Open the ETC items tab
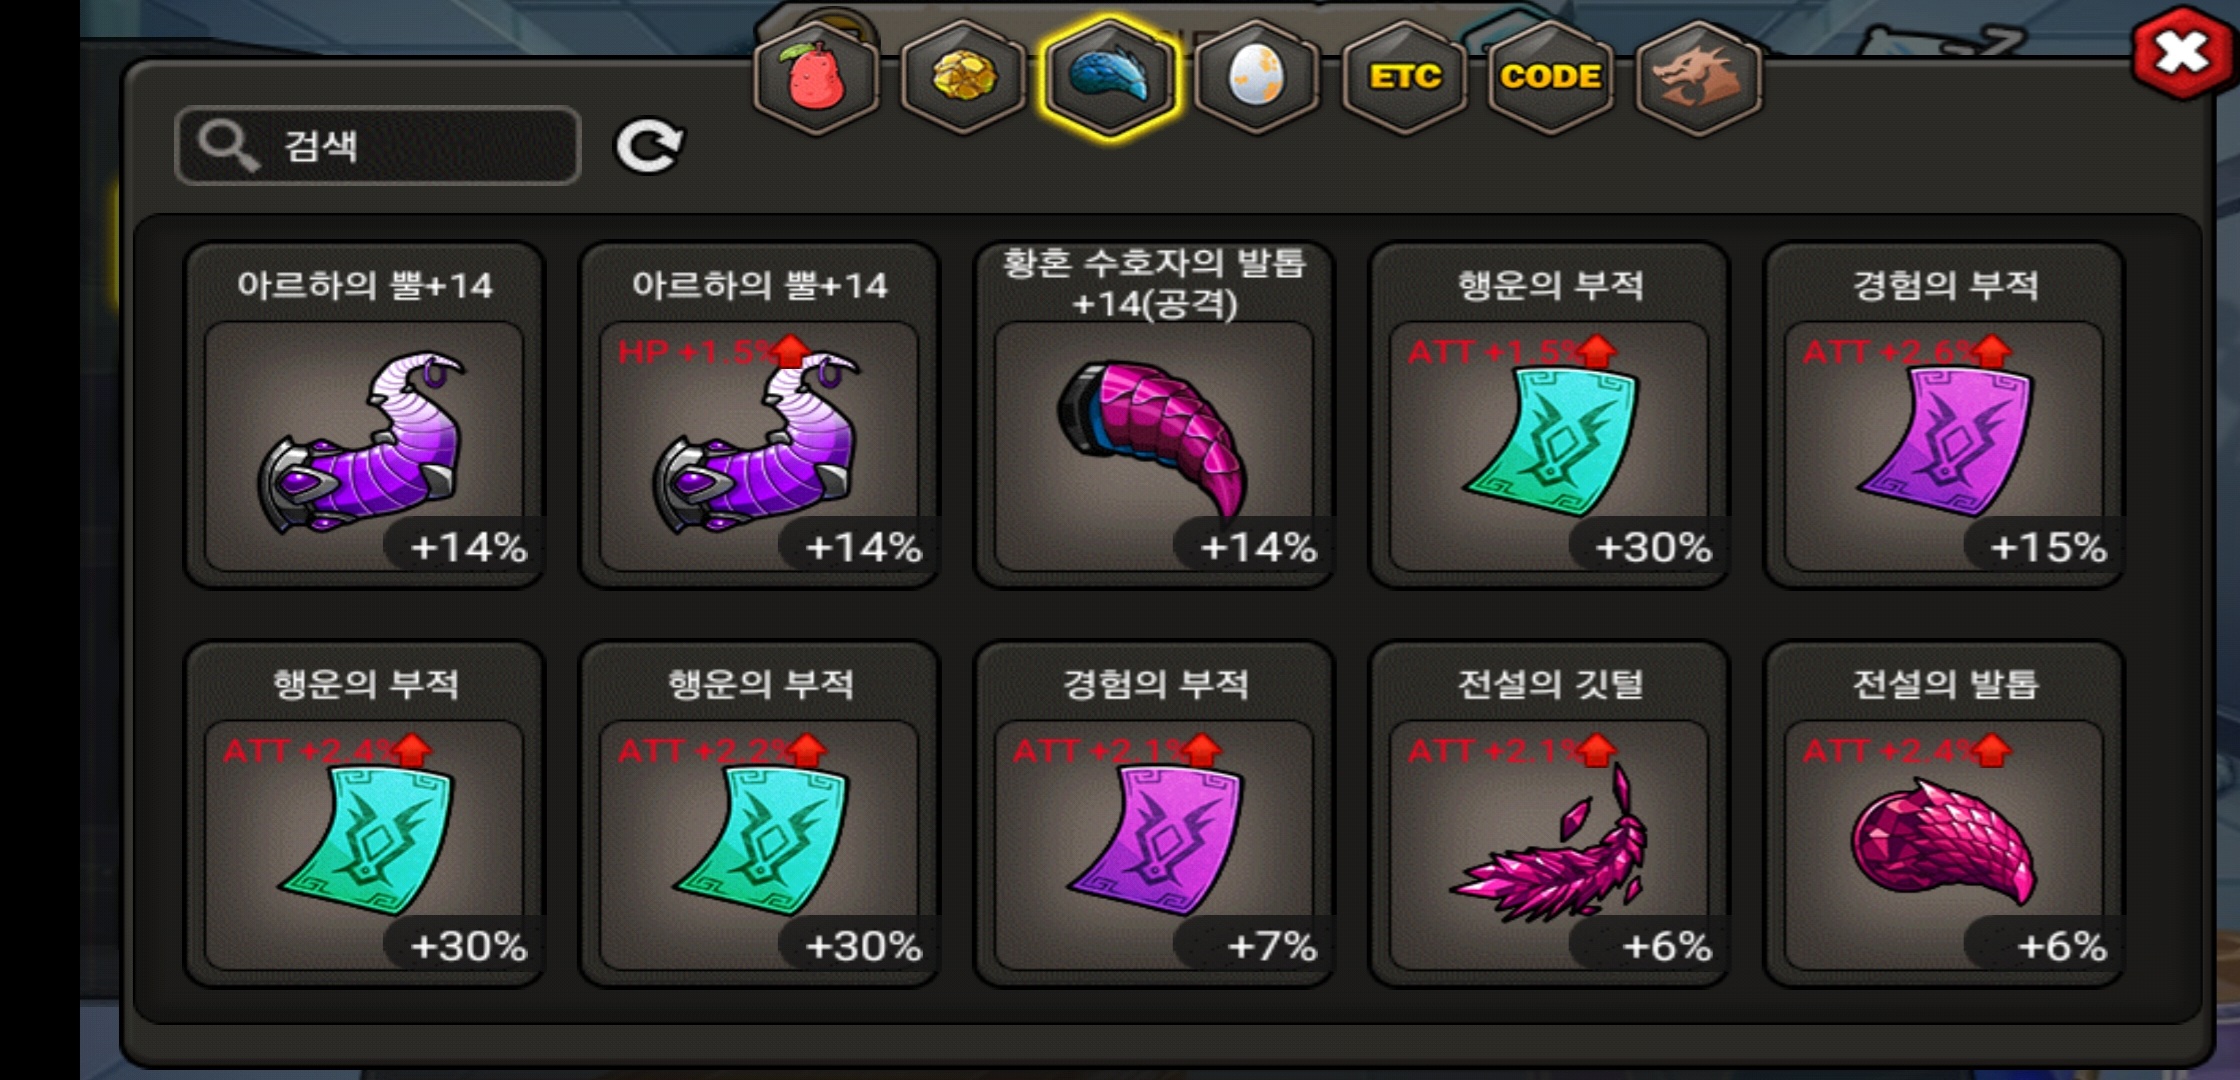This screenshot has height=1080, width=2240. pyautogui.click(x=1405, y=77)
